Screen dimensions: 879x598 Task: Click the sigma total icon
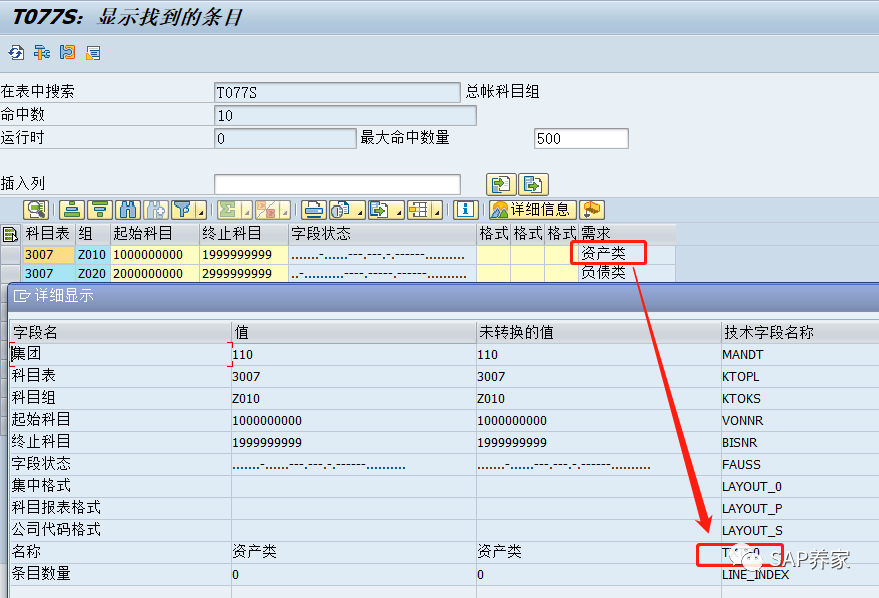click(229, 210)
